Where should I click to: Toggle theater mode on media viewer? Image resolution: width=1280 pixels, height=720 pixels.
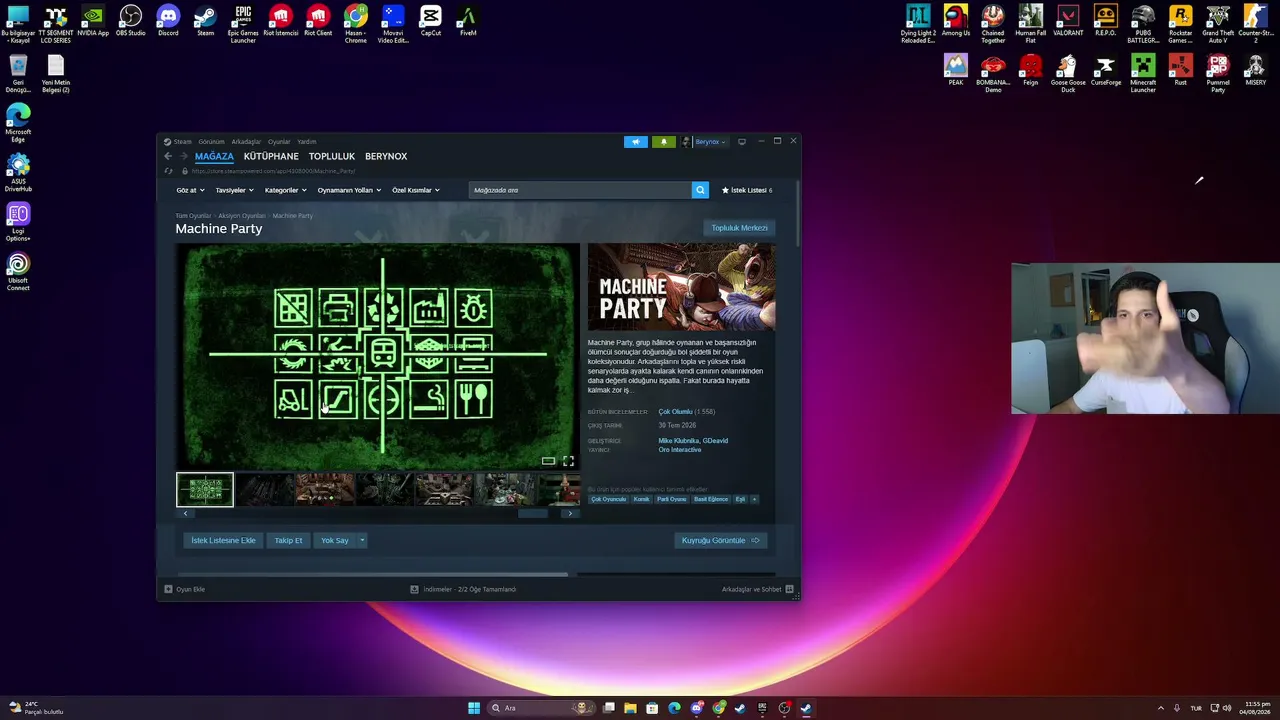[x=548, y=461]
